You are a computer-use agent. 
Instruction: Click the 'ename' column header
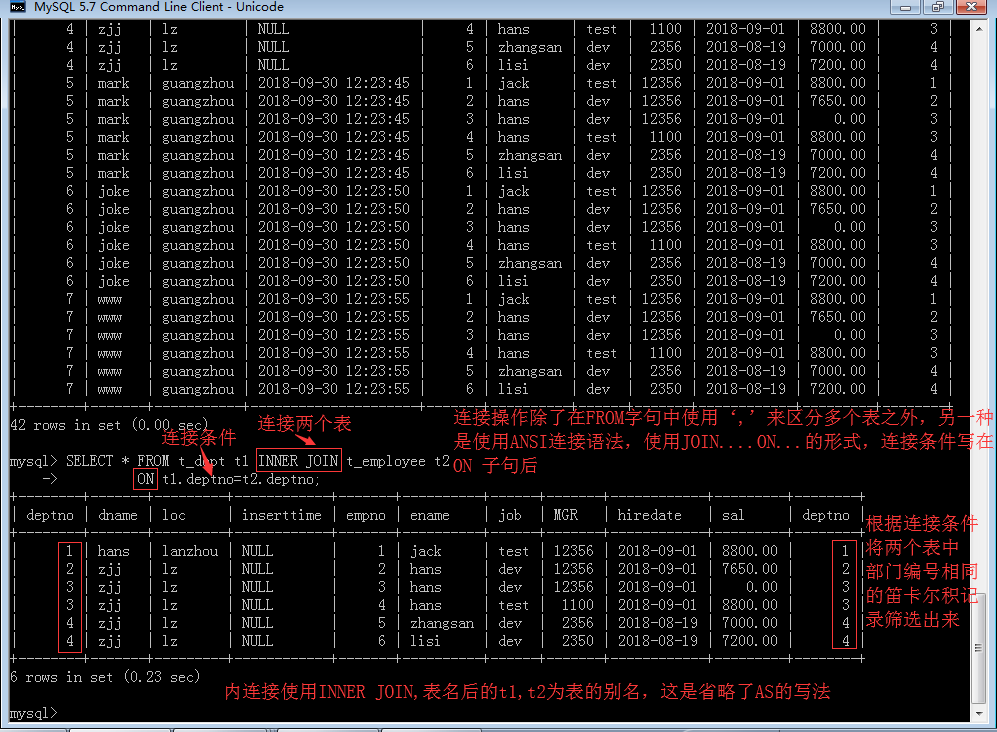(x=430, y=515)
